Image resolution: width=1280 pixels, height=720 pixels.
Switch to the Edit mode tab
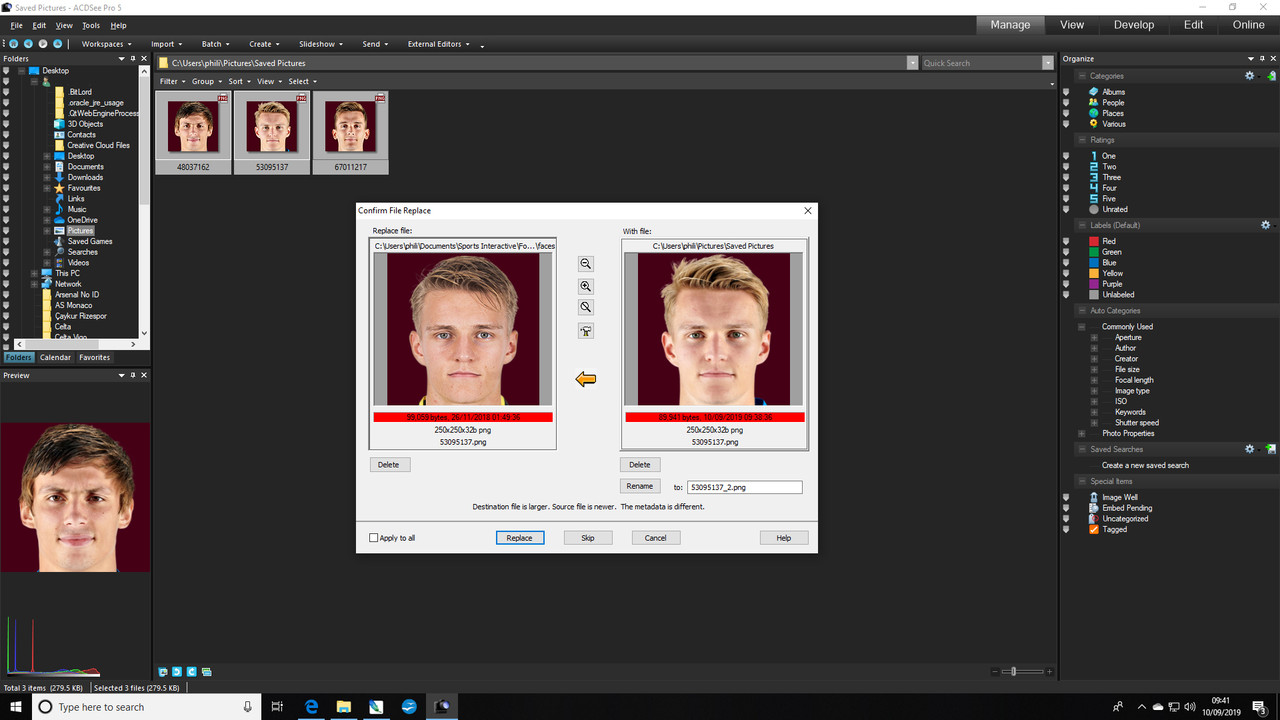(x=1193, y=25)
